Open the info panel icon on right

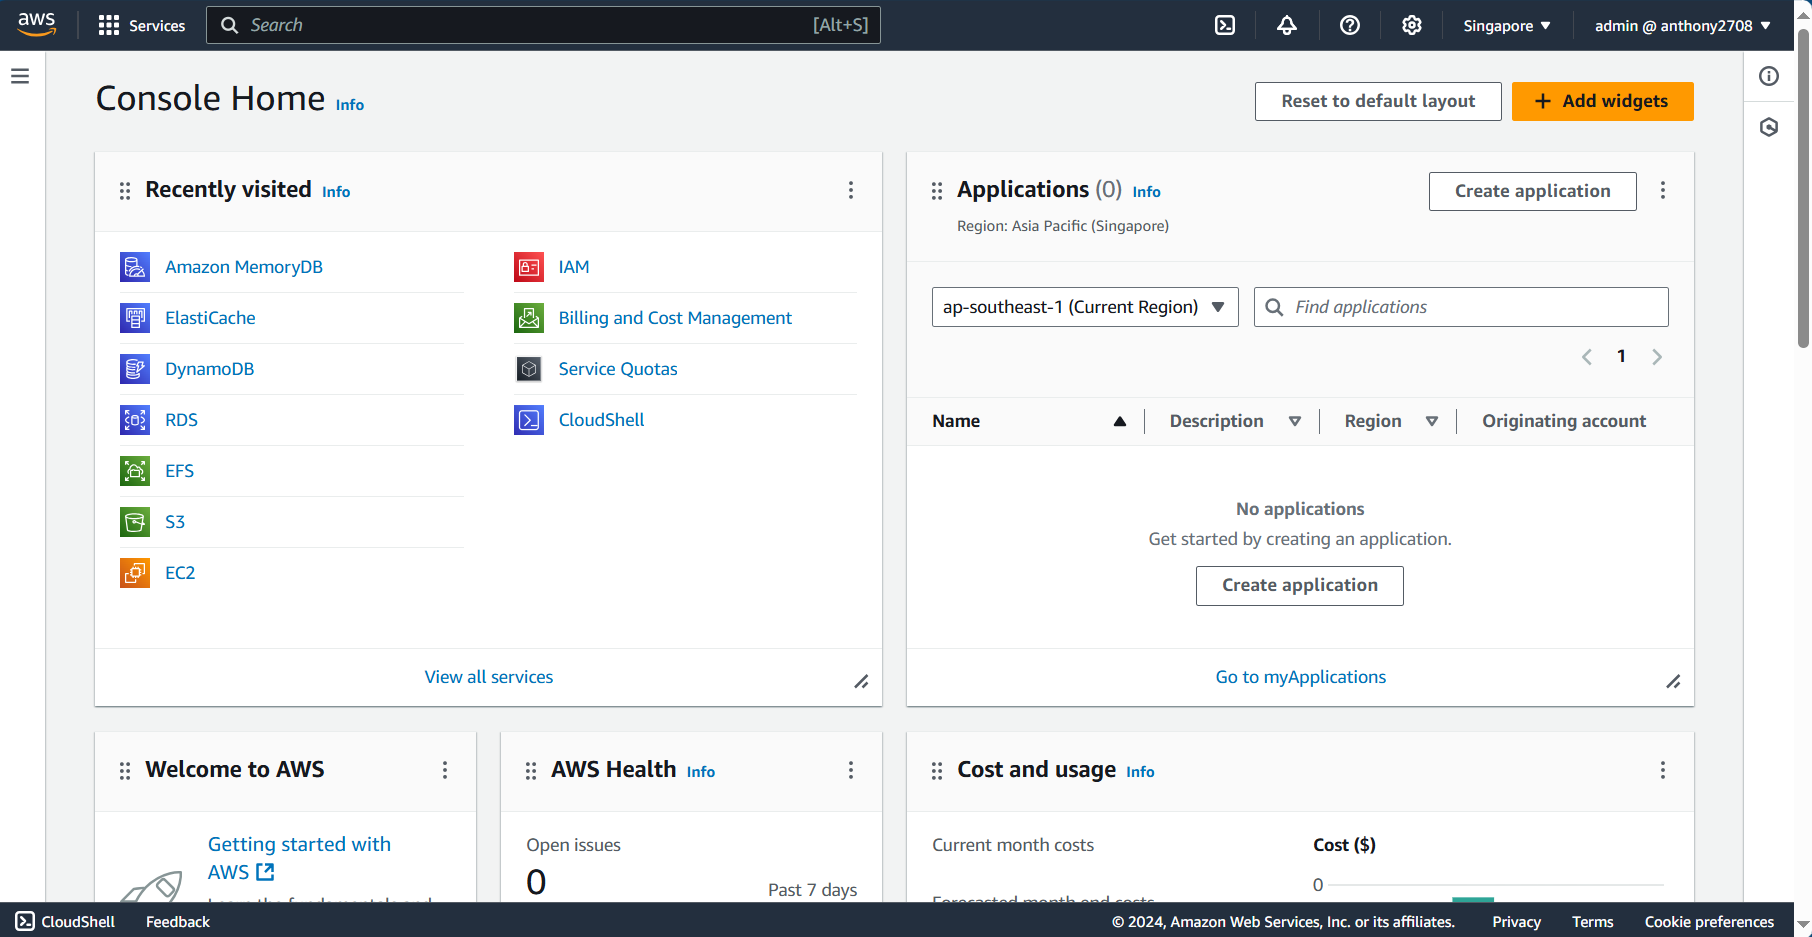1769,76
